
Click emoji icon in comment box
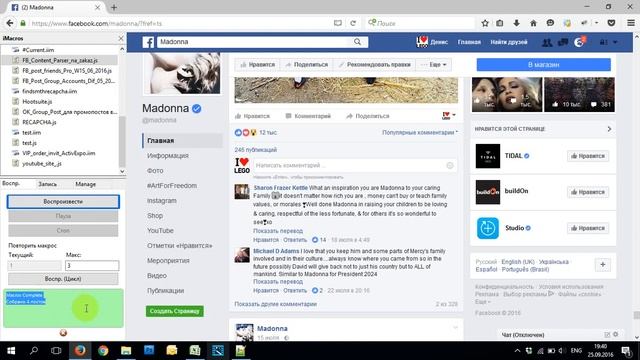pos(450,165)
